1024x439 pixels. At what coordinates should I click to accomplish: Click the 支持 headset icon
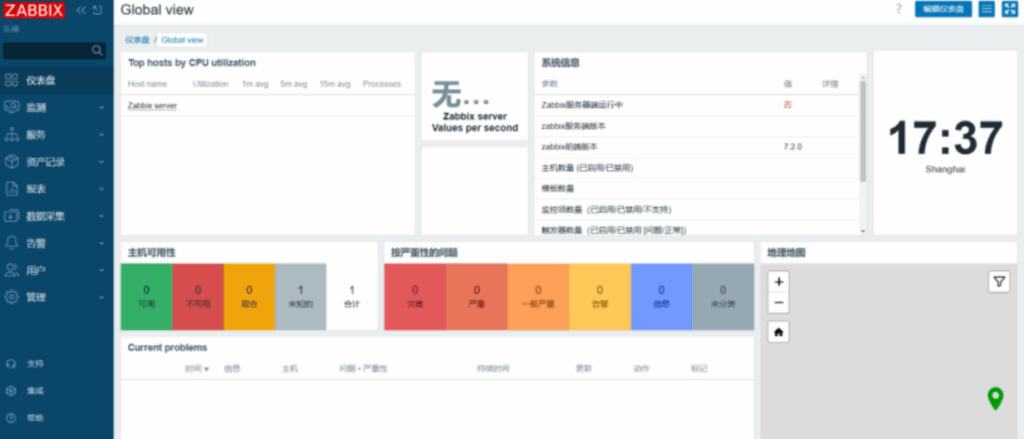(x=10, y=363)
